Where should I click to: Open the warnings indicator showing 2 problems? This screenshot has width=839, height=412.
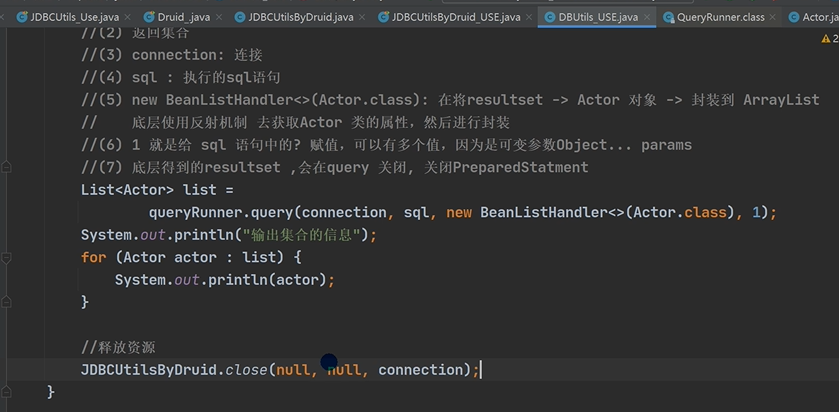click(830, 39)
